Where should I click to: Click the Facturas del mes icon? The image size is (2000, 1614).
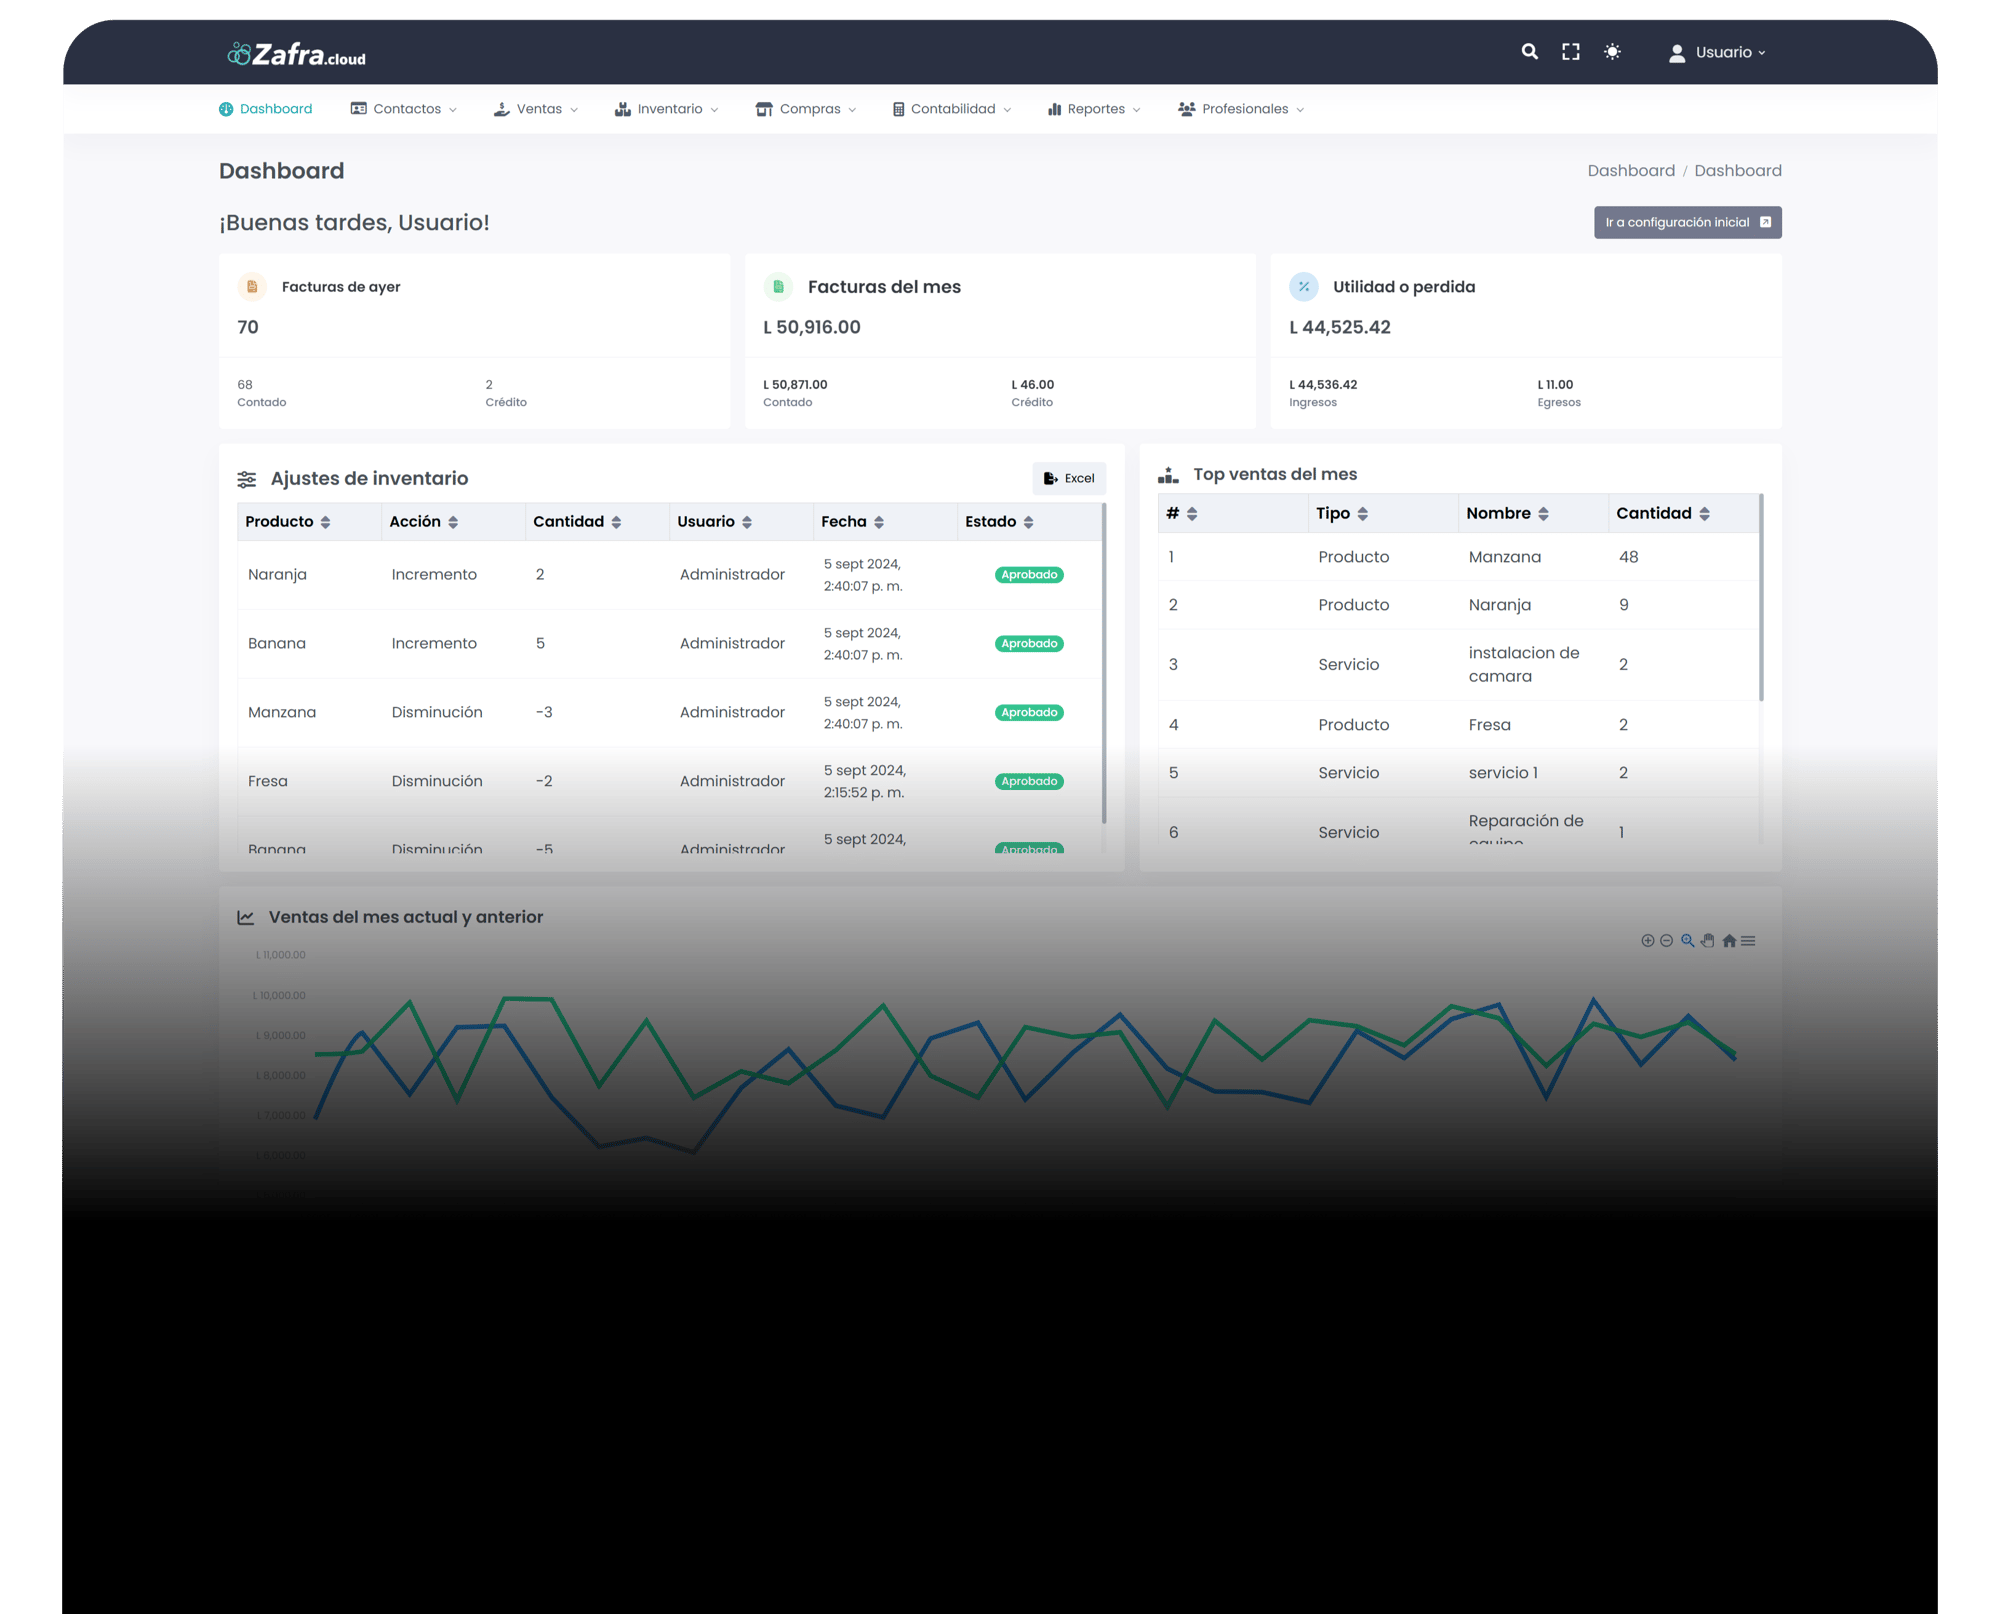778,287
